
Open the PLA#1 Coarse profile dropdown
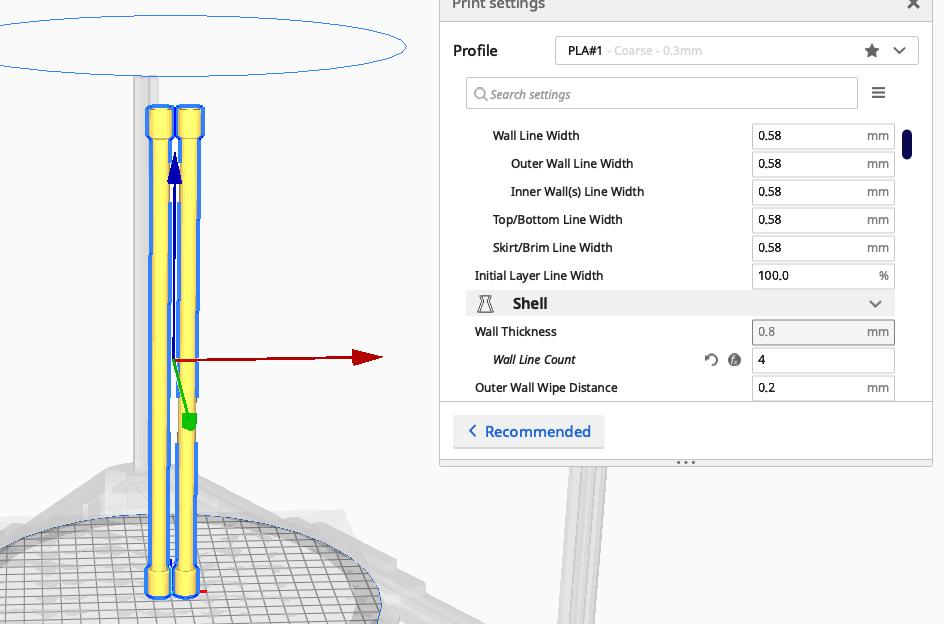736,51
